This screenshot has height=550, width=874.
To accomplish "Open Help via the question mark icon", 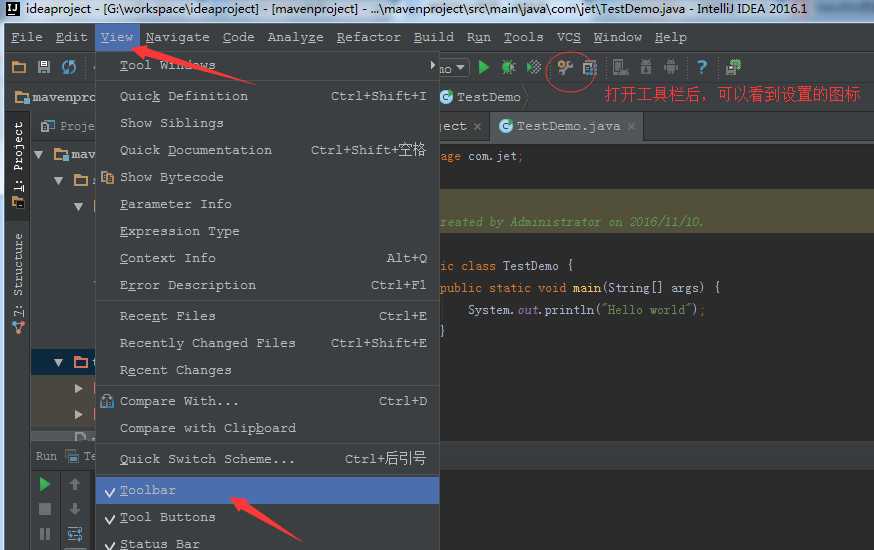I will click(x=702, y=67).
